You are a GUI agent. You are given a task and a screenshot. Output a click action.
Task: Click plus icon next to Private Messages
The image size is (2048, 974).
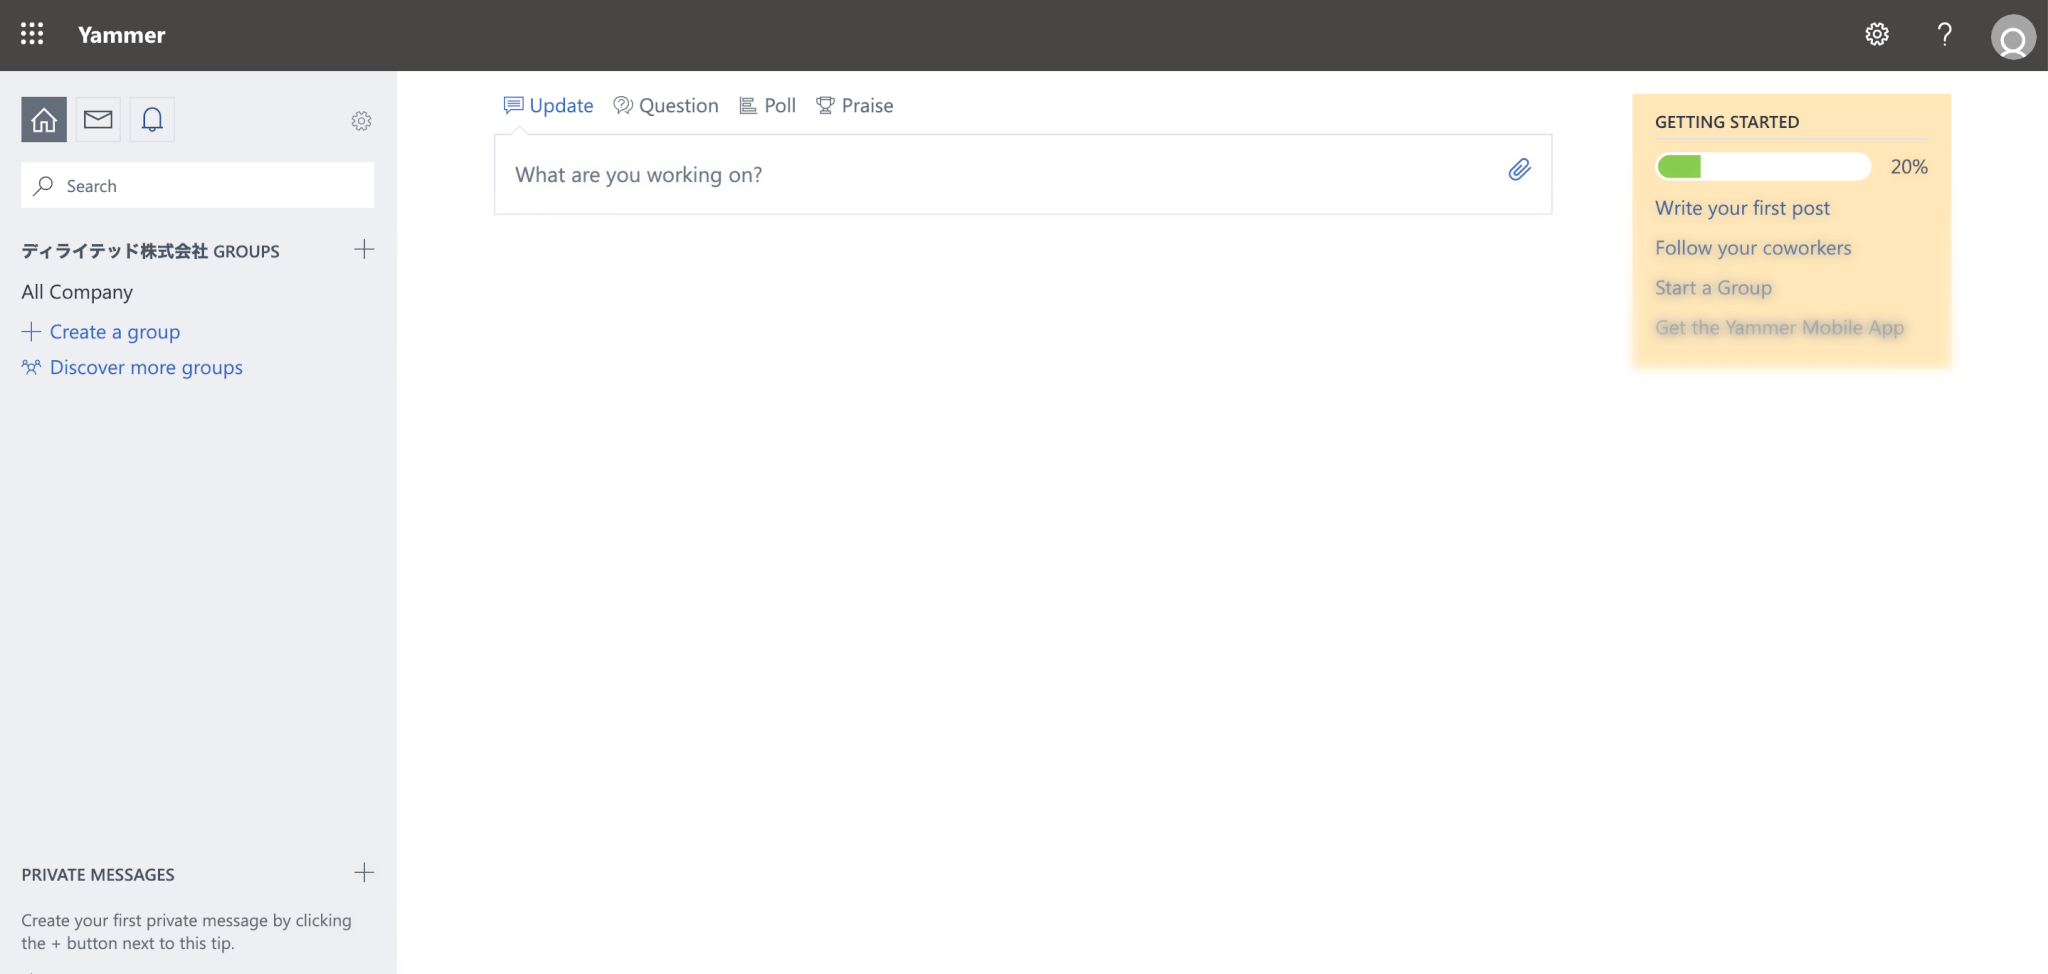click(x=364, y=873)
